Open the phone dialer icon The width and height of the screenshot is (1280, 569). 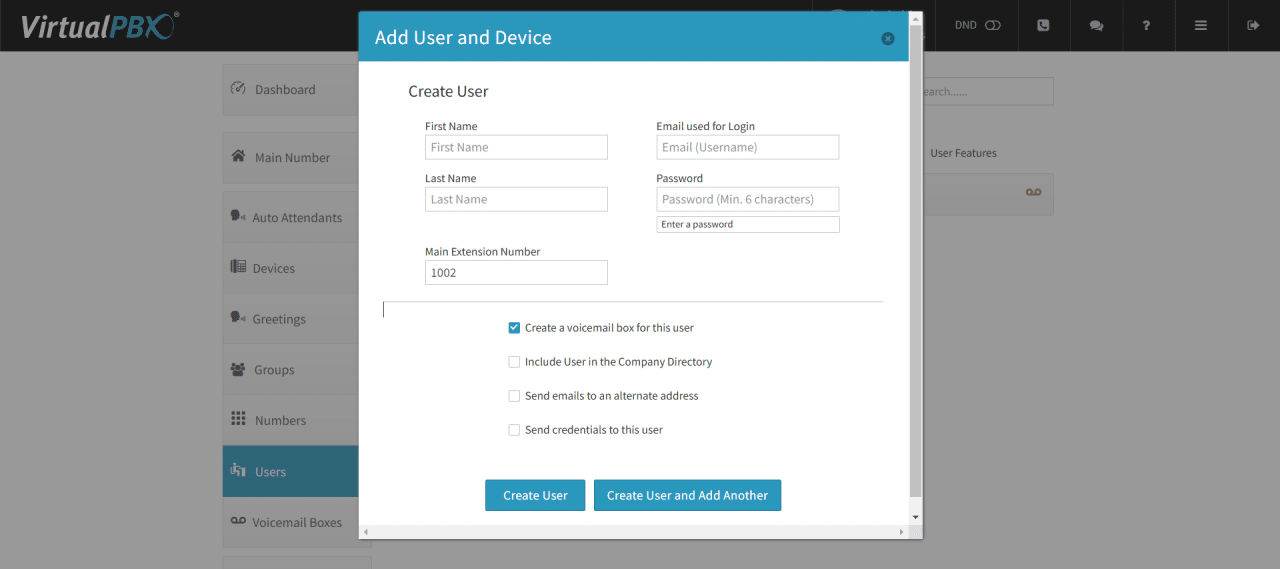[1044, 25]
